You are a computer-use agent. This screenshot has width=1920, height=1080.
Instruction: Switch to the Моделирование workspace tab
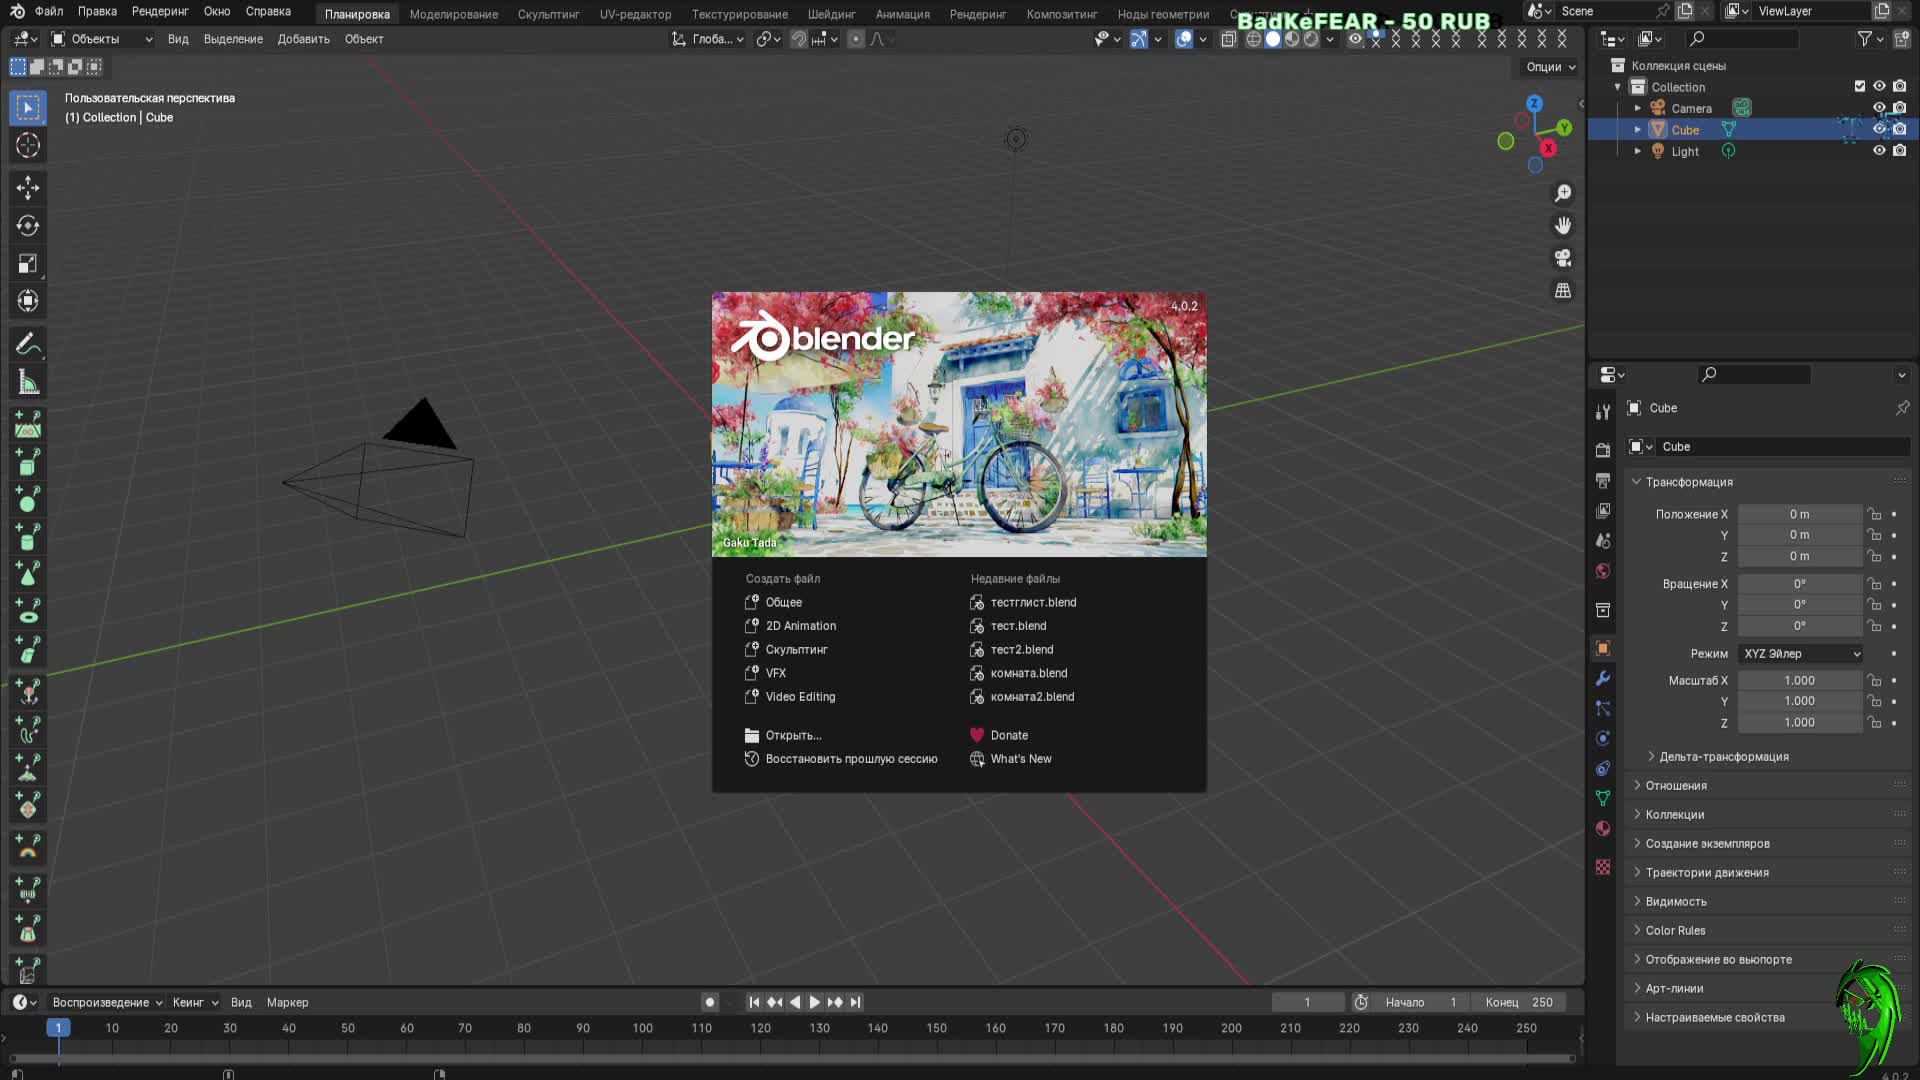453,14
